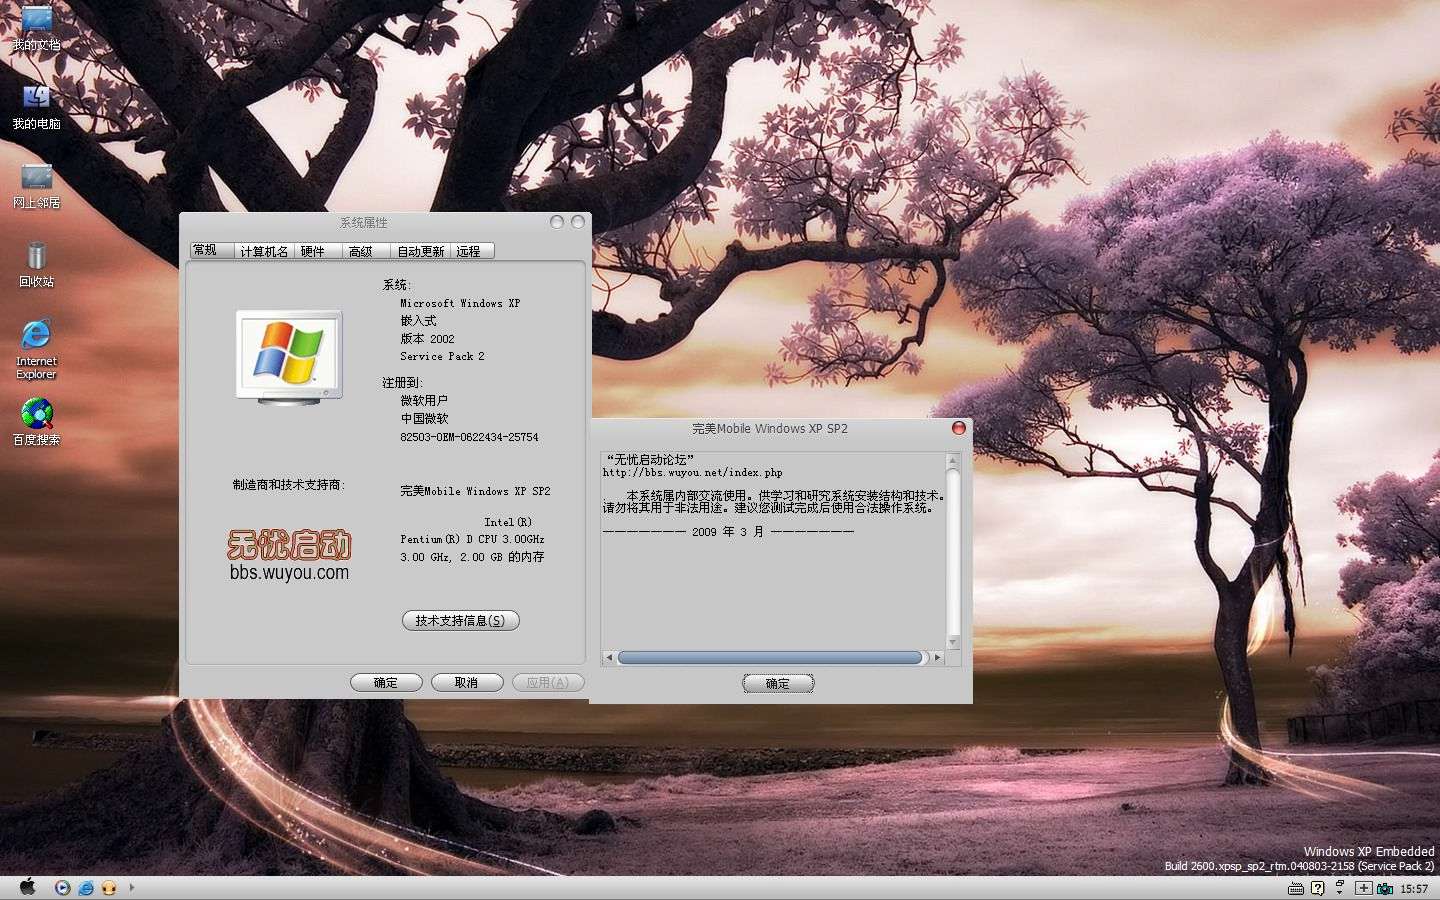Click the Apple logo start button

[x=27, y=887]
